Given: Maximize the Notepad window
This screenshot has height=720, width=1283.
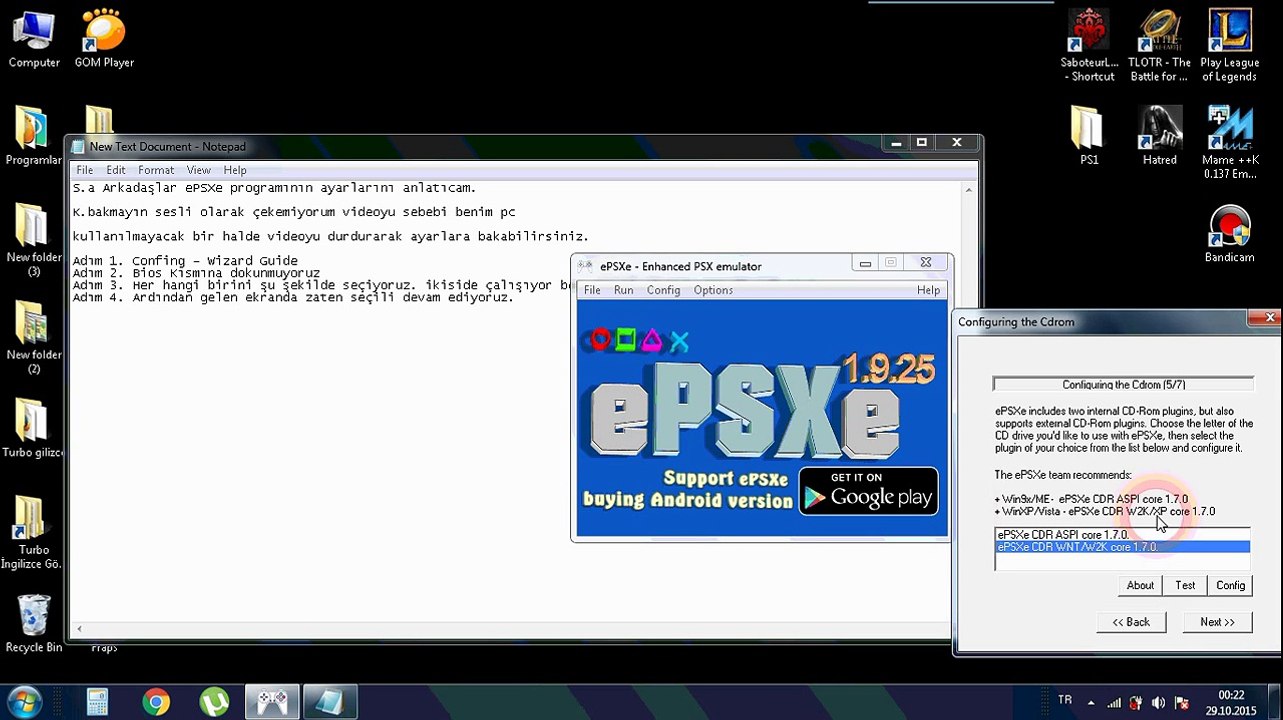Looking at the screenshot, I should click(922, 143).
